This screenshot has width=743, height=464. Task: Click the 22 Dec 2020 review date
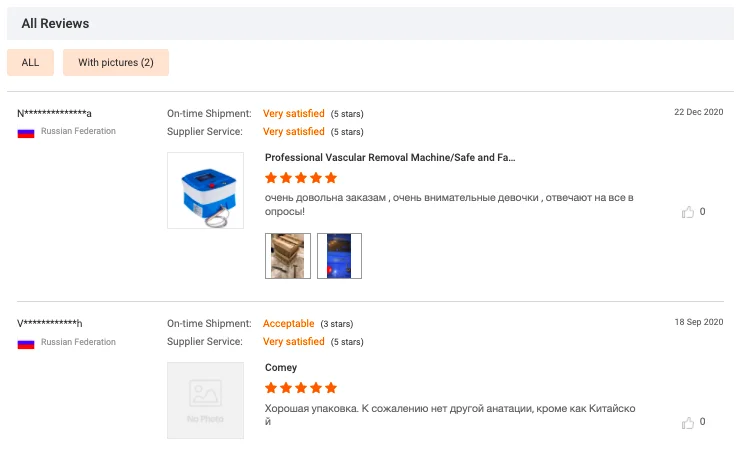[x=698, y=112]
